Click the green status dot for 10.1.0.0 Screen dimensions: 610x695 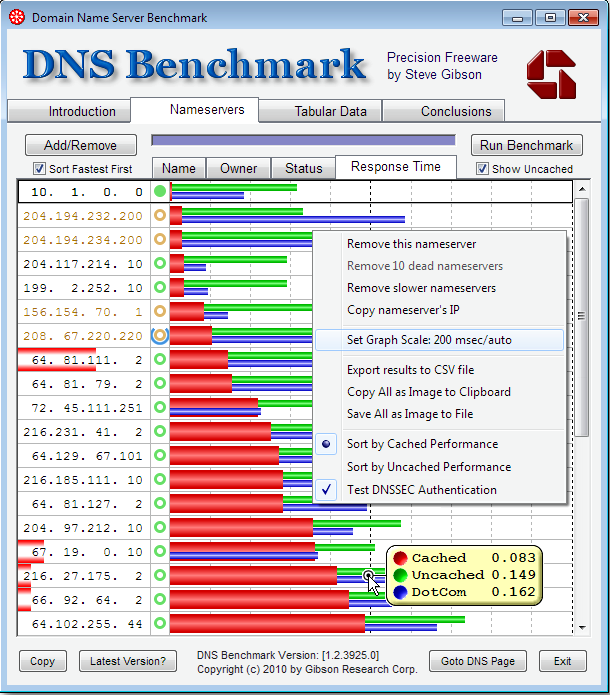pos(160,191)
